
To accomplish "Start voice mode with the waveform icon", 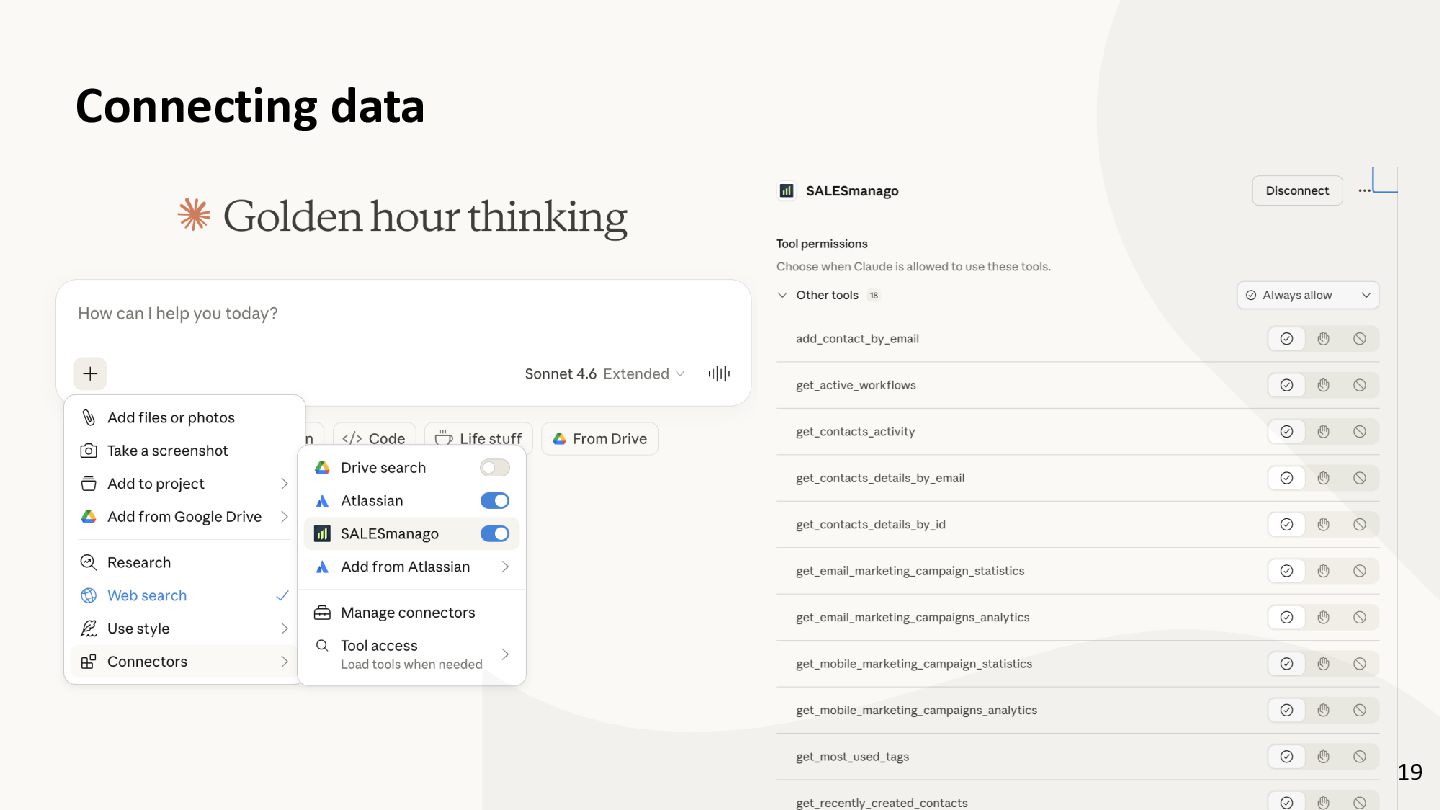I will pos(719,373).
